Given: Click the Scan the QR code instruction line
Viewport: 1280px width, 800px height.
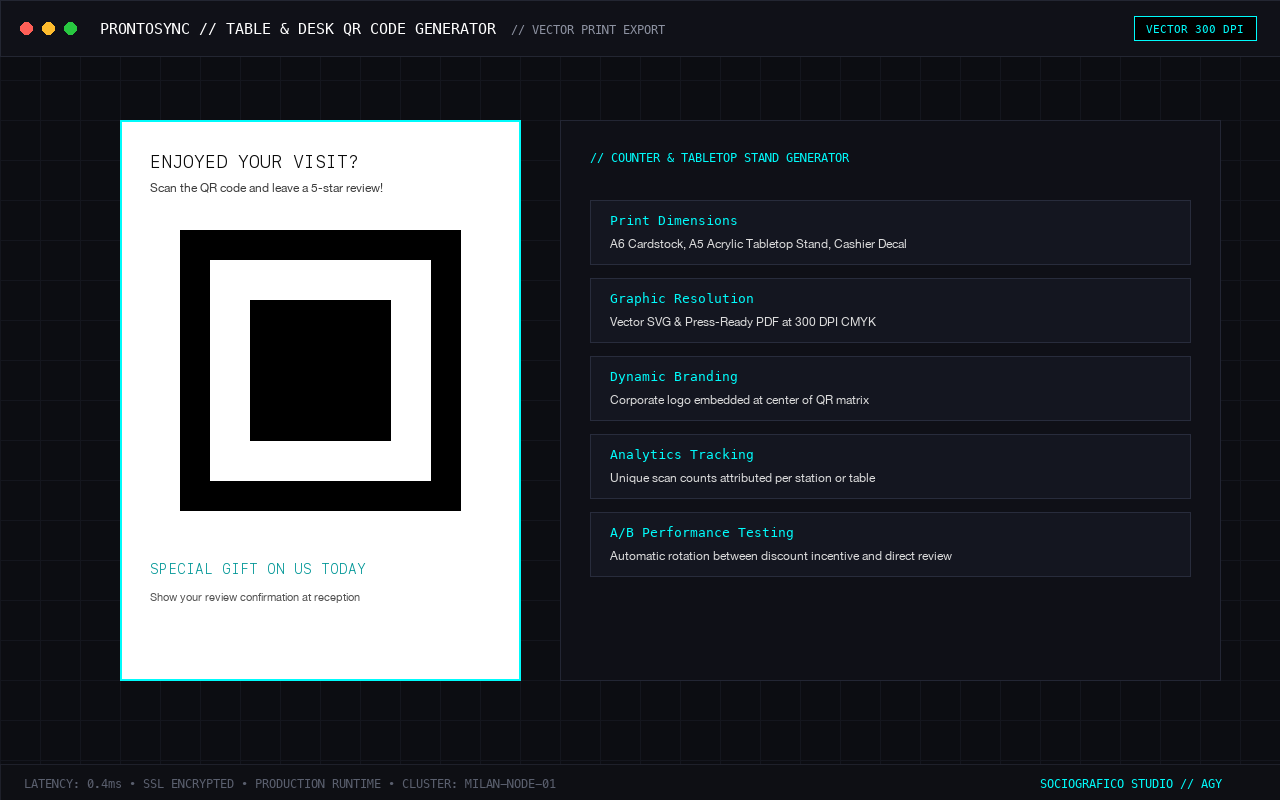Looking at the screenshot, I should coord(266,188).
